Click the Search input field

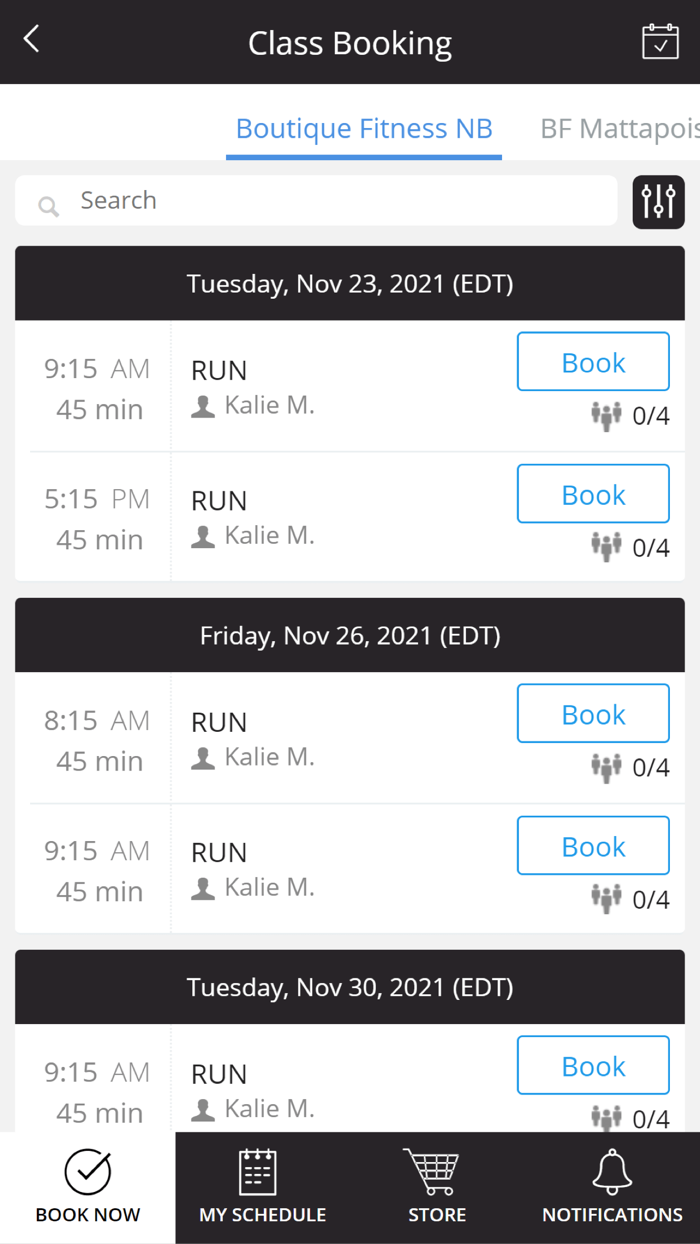[x=300, y=200]
